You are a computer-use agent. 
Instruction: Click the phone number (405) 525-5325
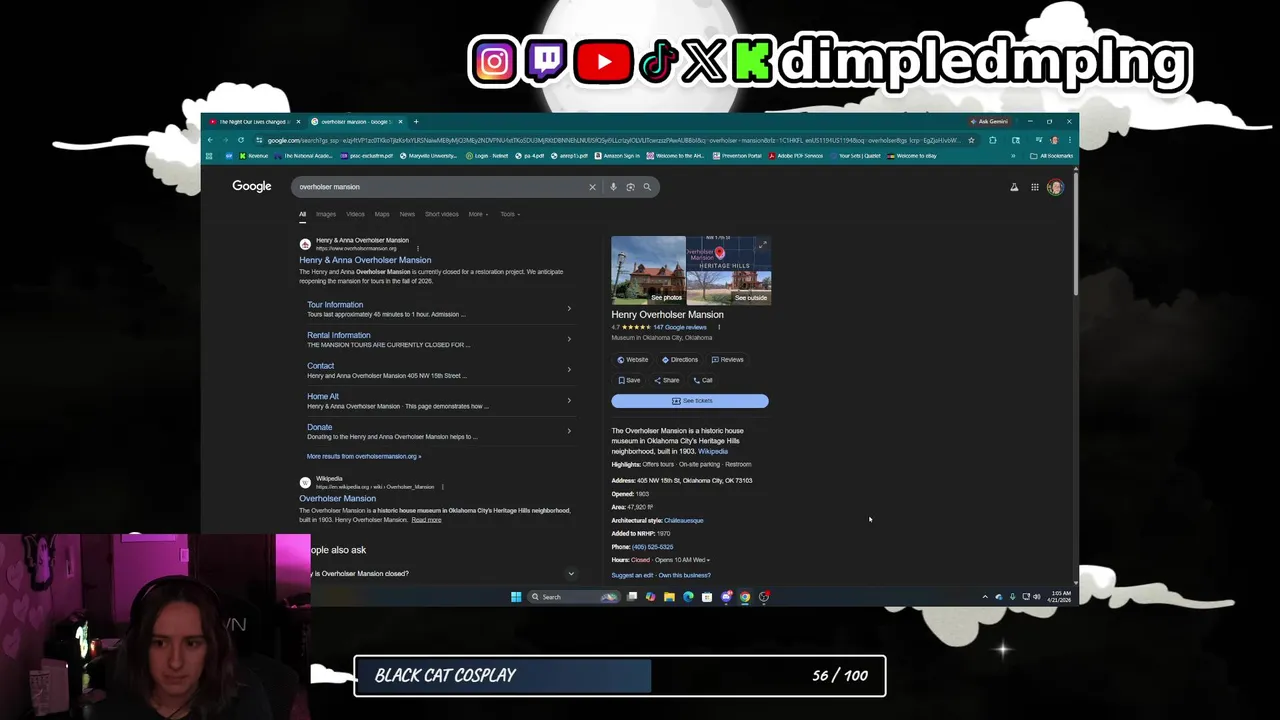tap(653, 547)
